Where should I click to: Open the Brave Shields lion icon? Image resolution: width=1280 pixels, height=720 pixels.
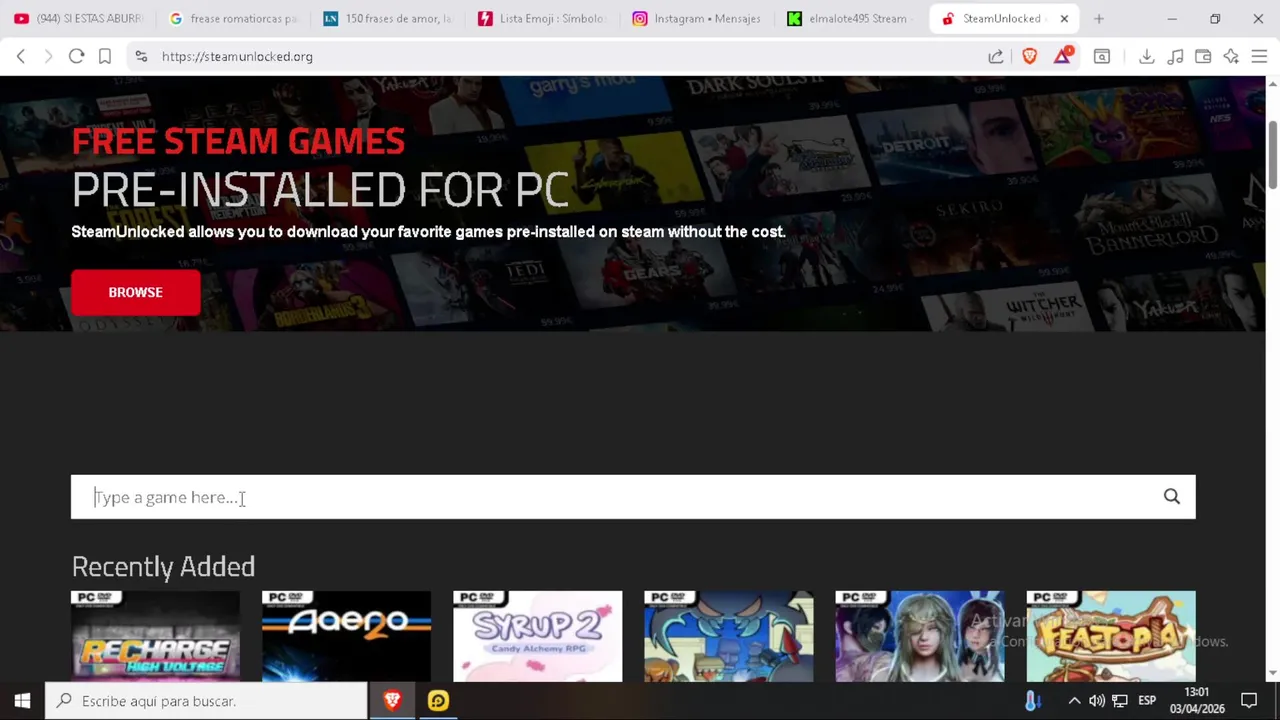[x=1030, y=57]
